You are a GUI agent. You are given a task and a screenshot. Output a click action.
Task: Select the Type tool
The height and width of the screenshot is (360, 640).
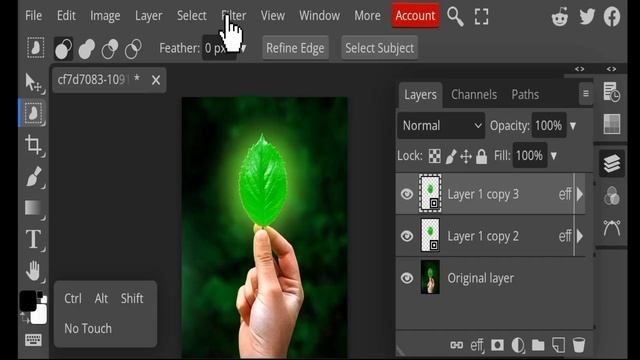[x=33, y=239]
